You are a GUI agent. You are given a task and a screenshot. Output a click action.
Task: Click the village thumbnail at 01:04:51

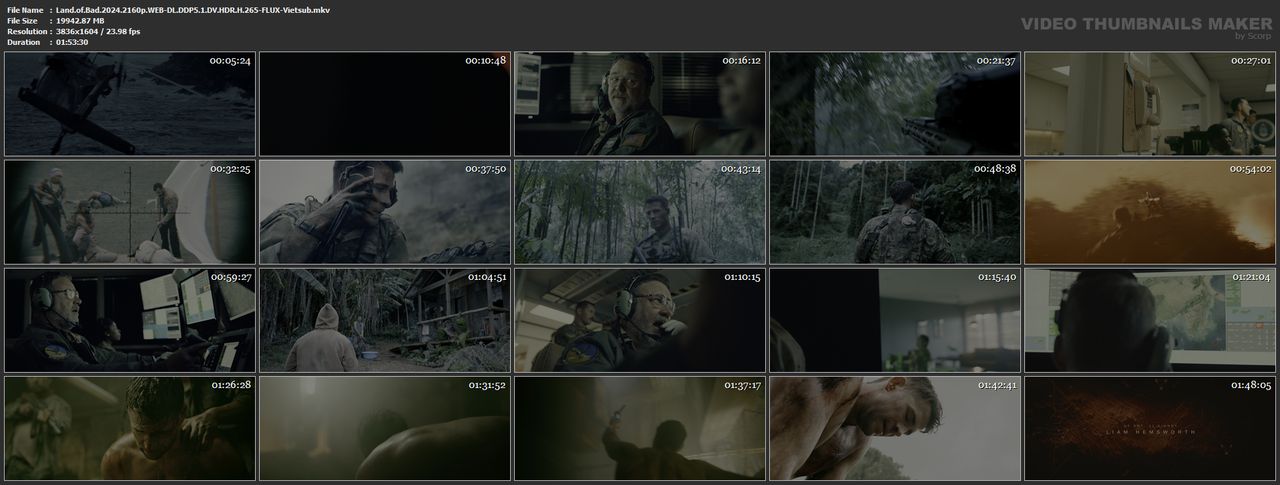[x=385, y=320]
